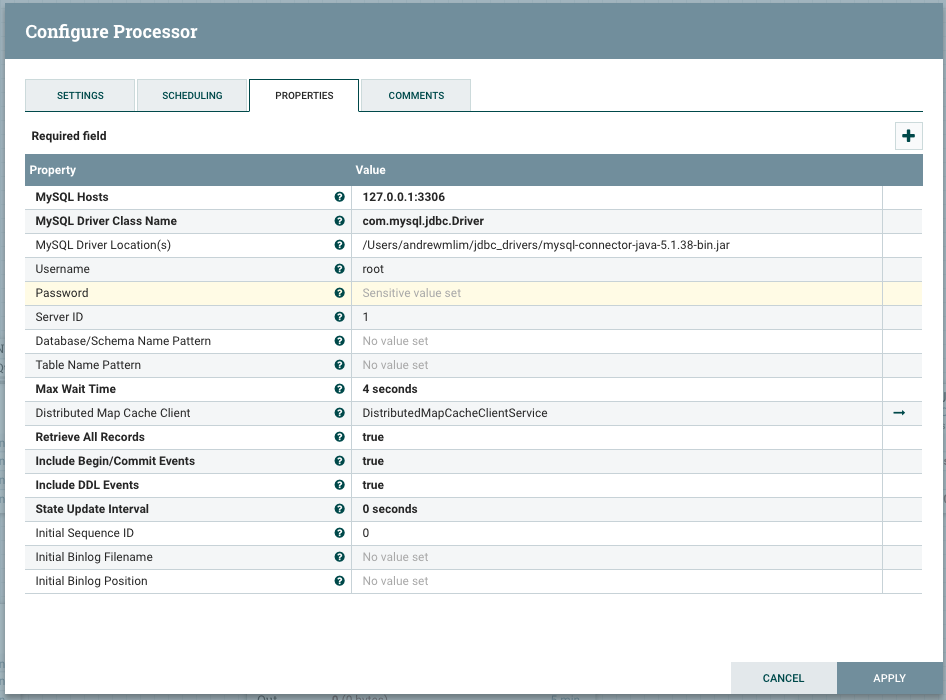The width and height of the screenshot is (946, 700).
Task: Click the APPLY button
Action: (x=888, y=678)
